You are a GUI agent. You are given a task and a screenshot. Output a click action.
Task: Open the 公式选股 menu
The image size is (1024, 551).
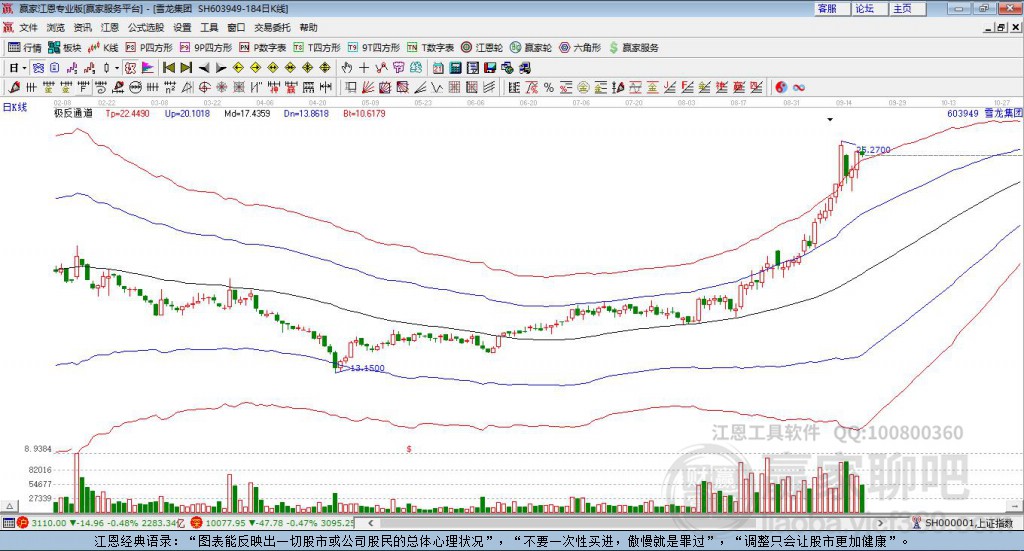click(146, 27)
